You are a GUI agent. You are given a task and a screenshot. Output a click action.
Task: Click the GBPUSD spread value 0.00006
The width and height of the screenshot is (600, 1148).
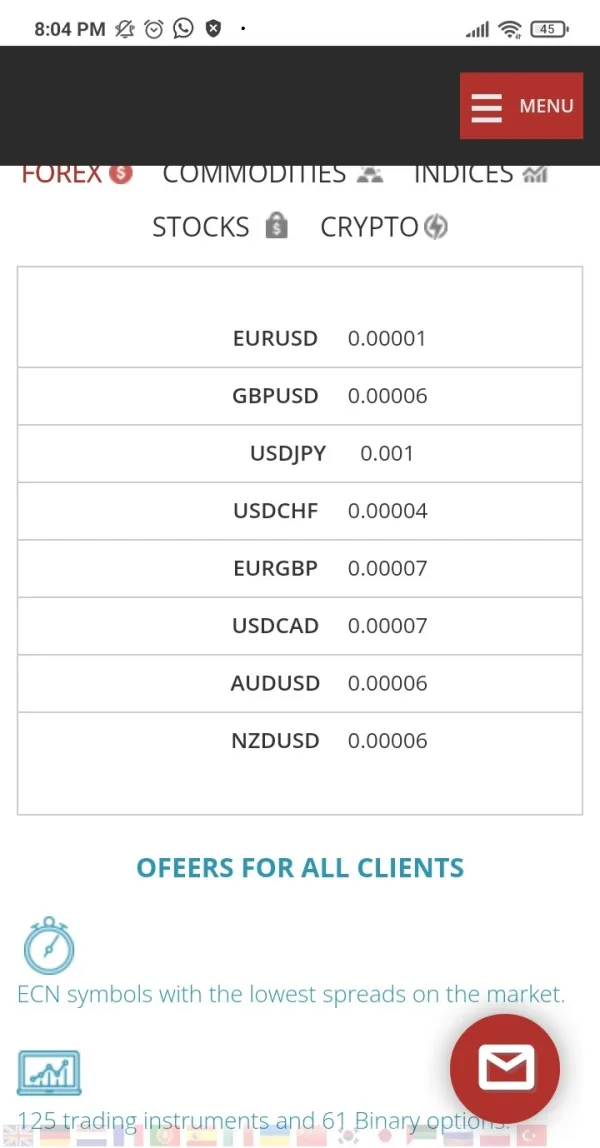387,396
